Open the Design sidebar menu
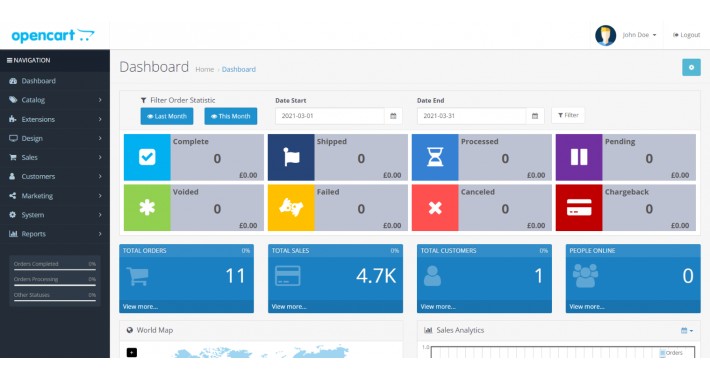Screen dimensions: 710x380 [x=55, y=138]
